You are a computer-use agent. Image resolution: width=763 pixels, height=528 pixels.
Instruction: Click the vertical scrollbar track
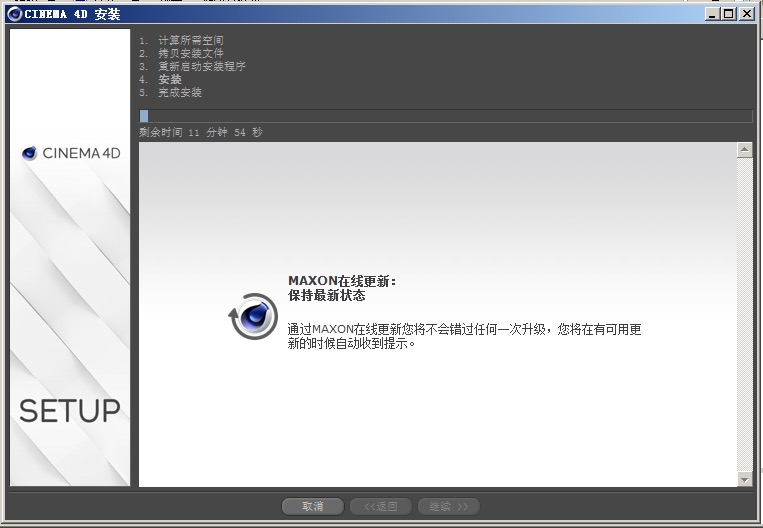pyautogui.click(x=745, y=314)
